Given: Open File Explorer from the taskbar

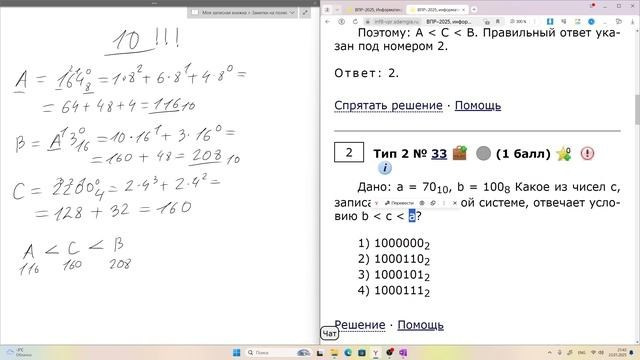Looking at the screenshot, I should (334, 353).
